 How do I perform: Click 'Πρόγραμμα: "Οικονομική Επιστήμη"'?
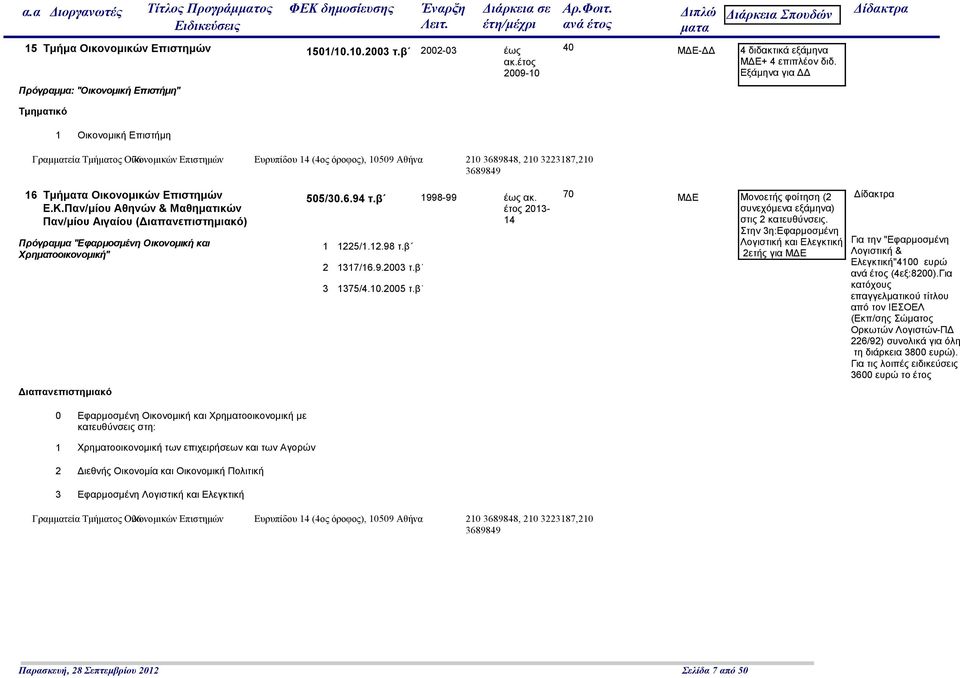pos(100,91)
